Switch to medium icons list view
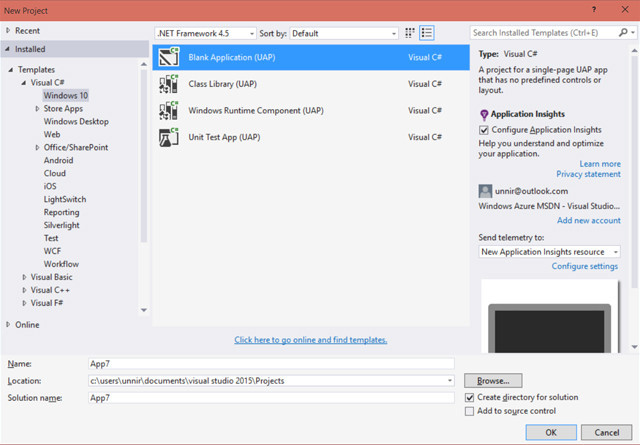The image size is (640, 445). (x=427, y=33)
